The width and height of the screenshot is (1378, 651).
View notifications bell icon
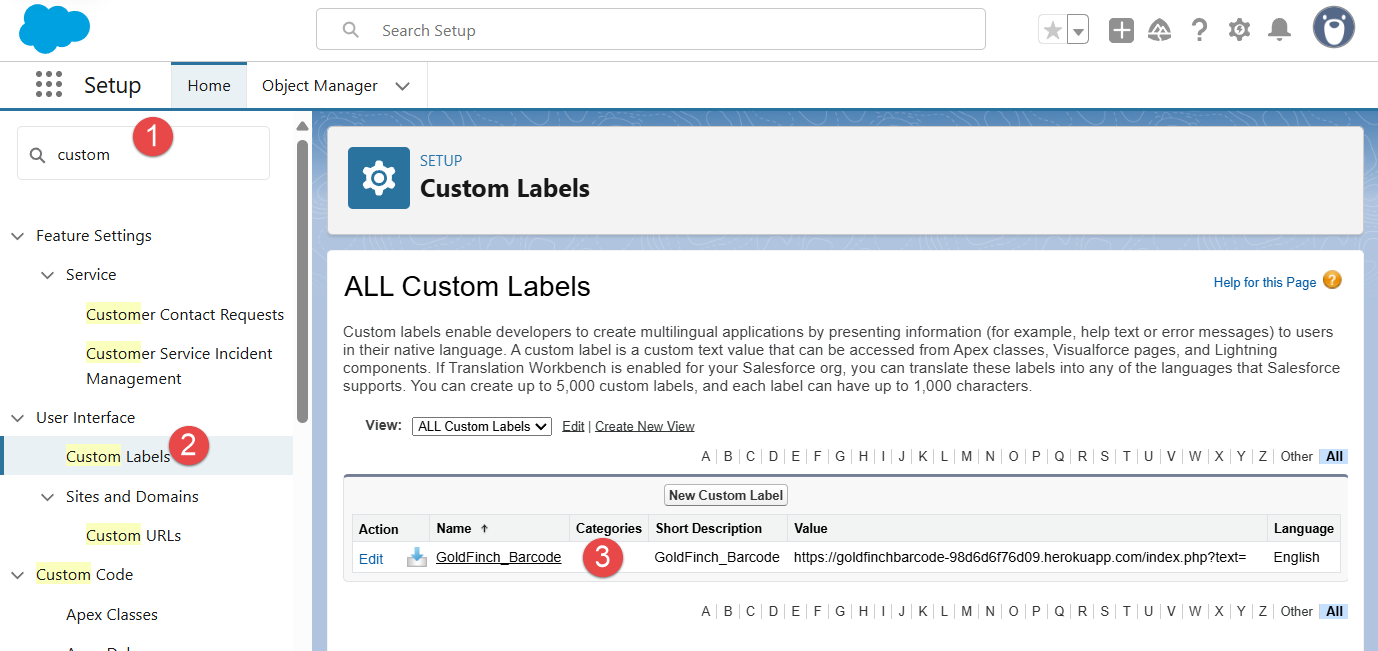[1279, 30]
